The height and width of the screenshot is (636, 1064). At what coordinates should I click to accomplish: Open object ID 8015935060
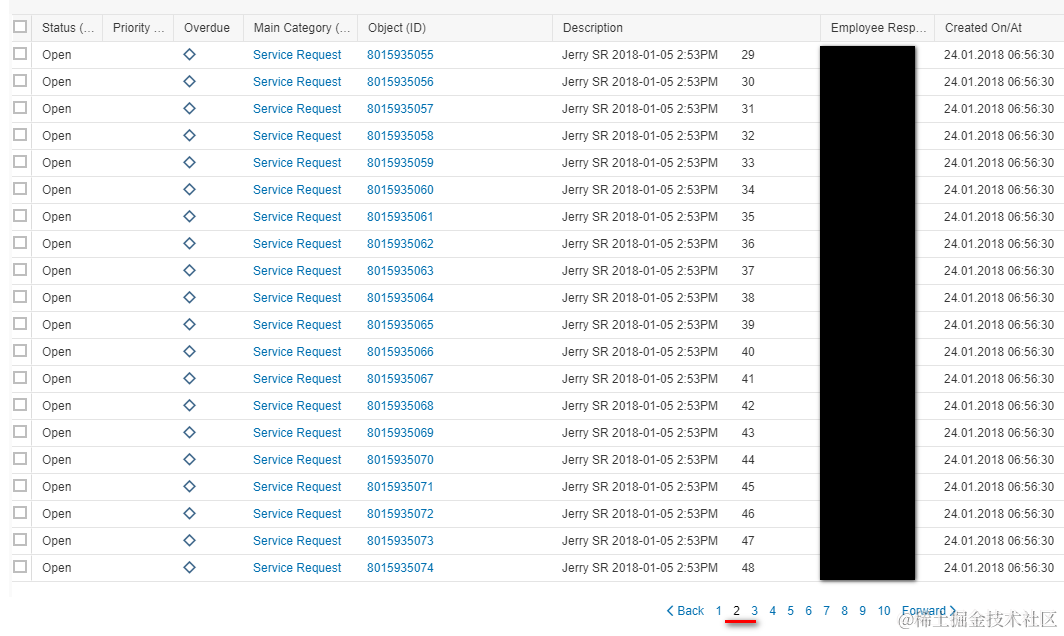[400, 190]
